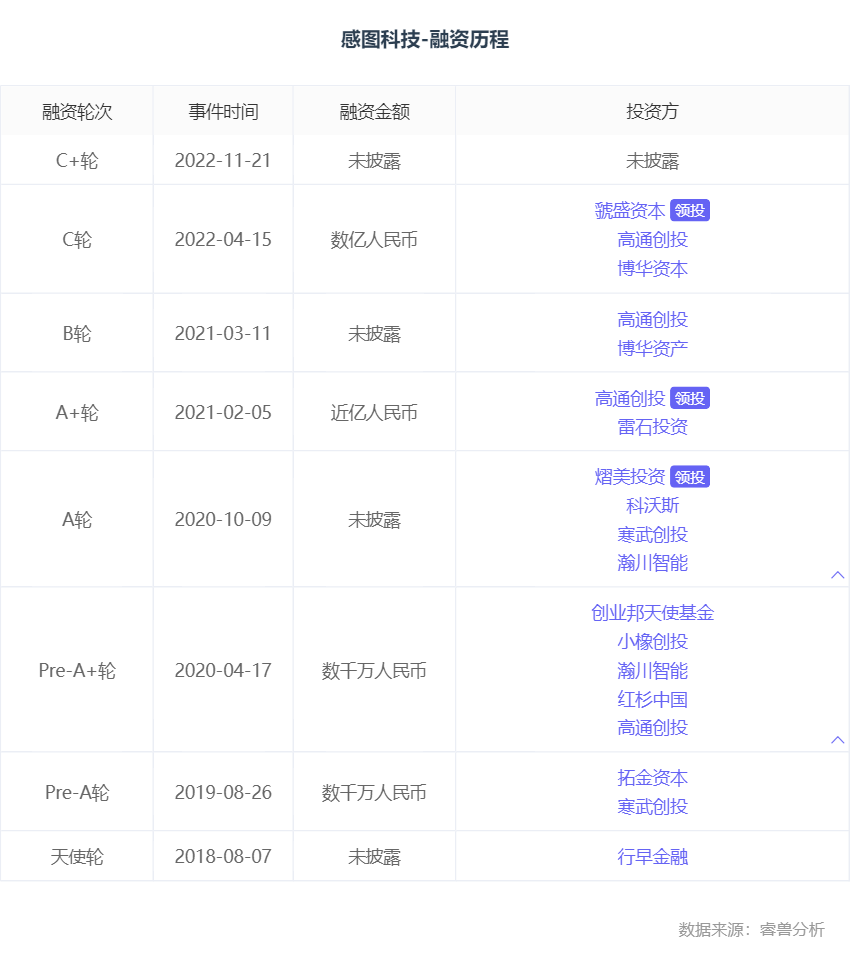Screen dimensions: 850x972
Task: Open 博华资产 investor link
Action: tap(652, 348)
